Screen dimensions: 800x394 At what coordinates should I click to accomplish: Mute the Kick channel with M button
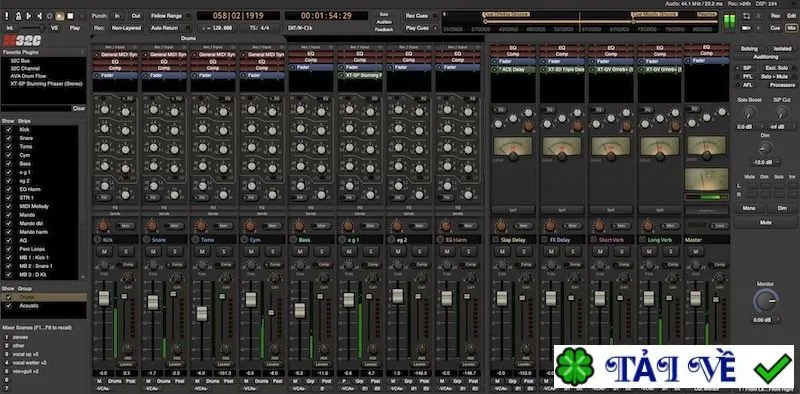coord(104,252)
